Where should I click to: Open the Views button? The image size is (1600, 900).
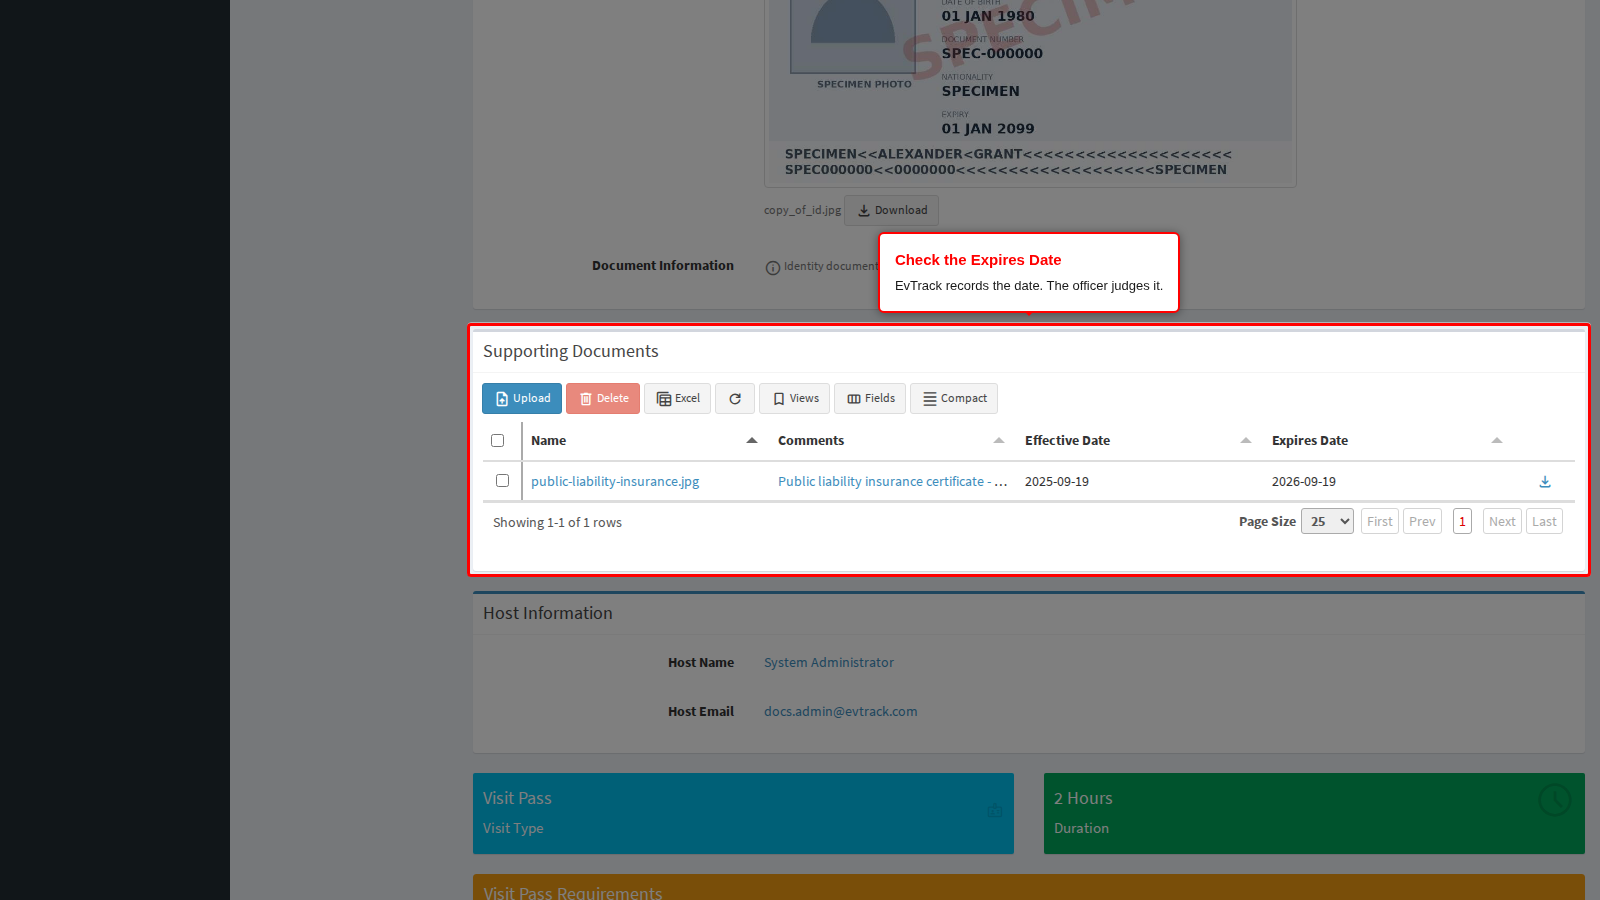(794, 398)
